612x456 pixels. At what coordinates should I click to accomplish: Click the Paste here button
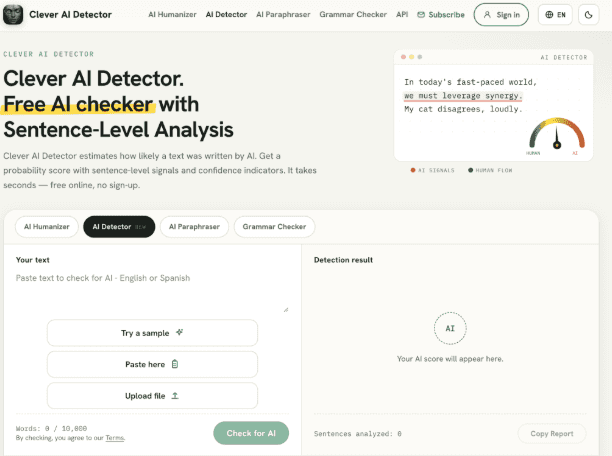(152, 364)
